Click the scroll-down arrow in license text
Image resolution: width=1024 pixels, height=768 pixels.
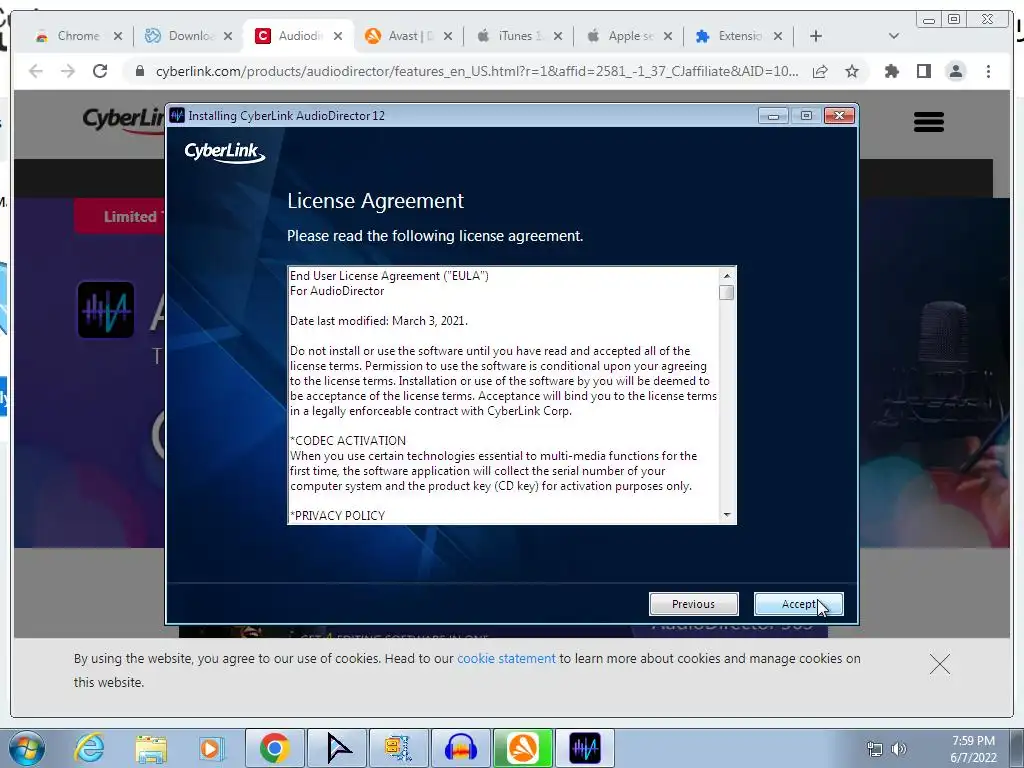[727, 515]
